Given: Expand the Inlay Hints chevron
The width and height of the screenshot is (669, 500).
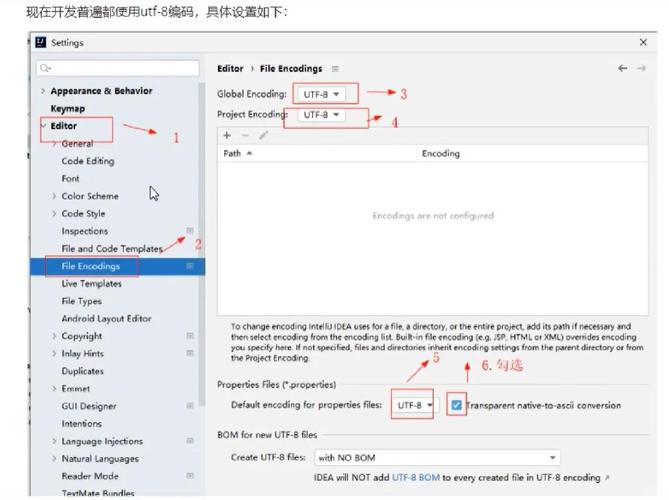Looking at the screenshot, I should point(54,353).
